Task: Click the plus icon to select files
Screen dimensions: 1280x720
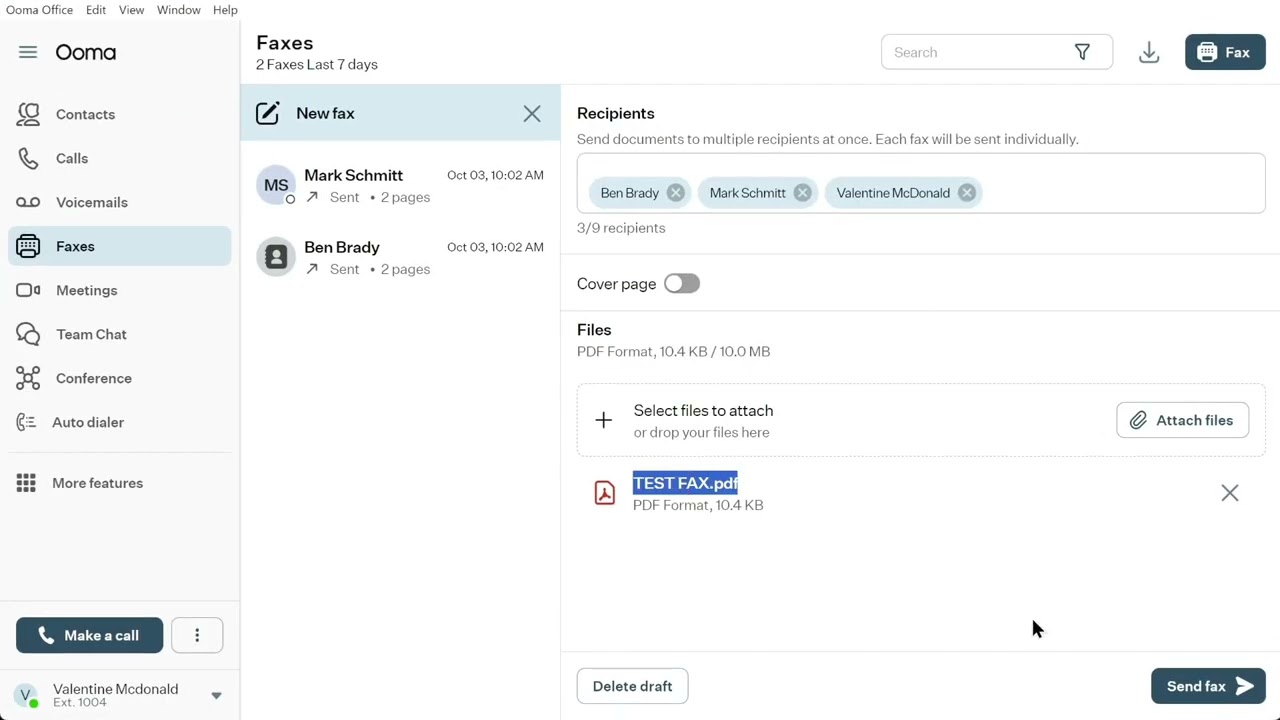Action: (603, 421)
